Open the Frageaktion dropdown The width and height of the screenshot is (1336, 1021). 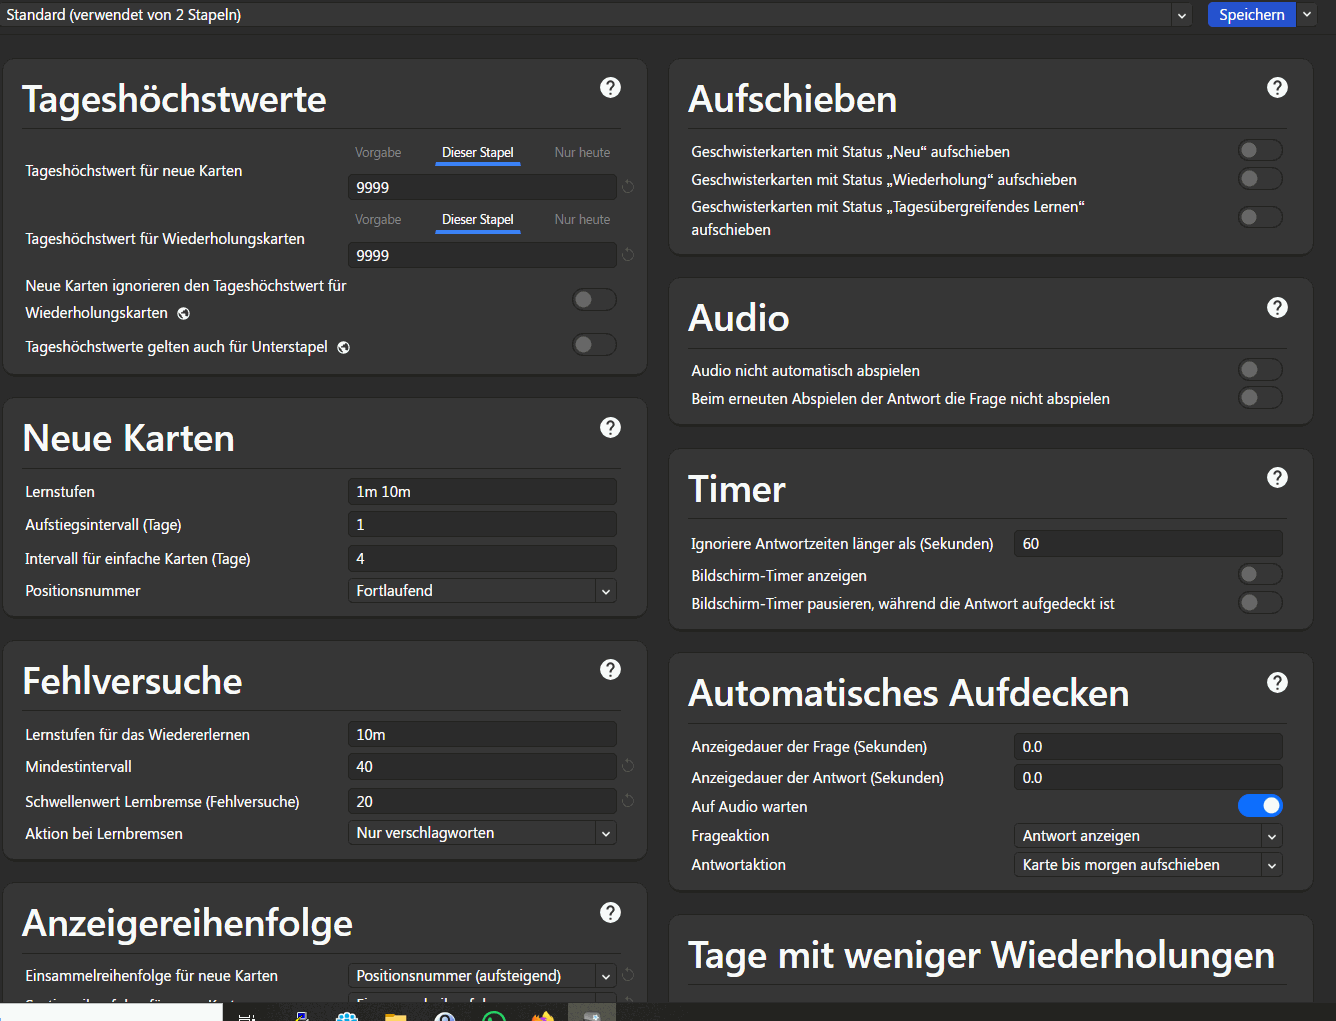1148,836
